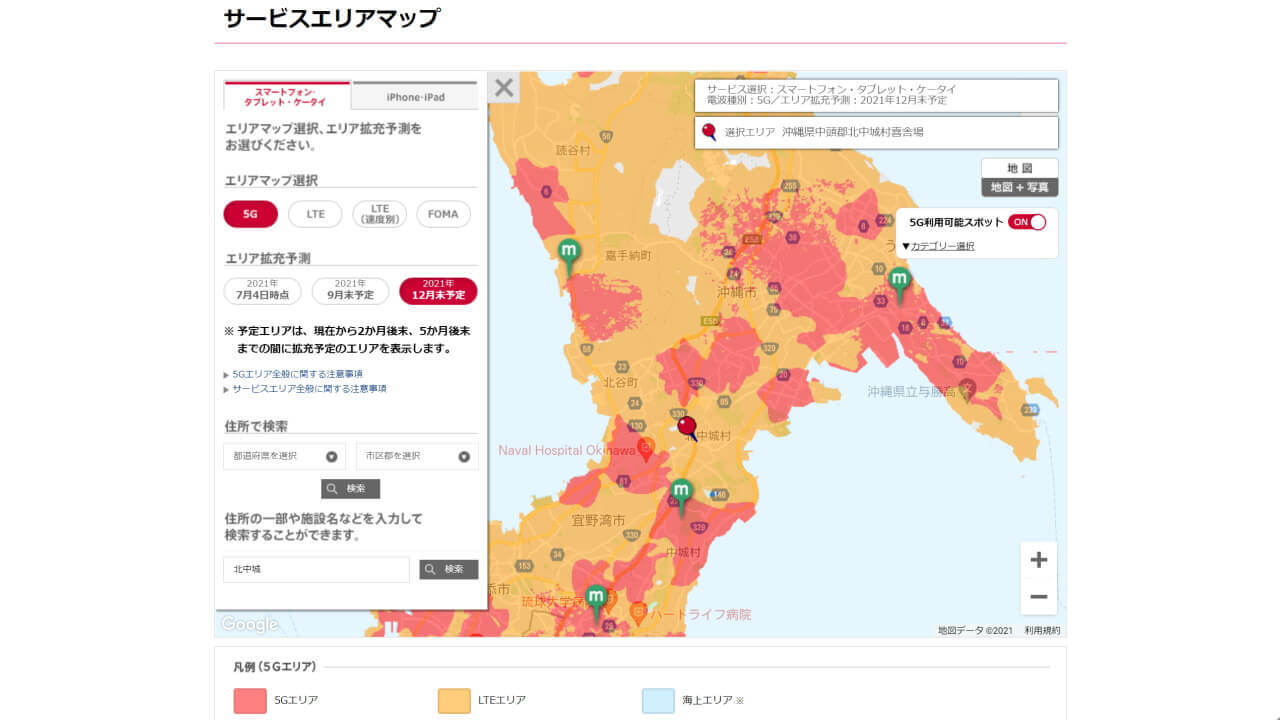Viewport: 1280px width, 720px height.
Task: Open the 市区郡を選択 dropdown
Action: 417,456
